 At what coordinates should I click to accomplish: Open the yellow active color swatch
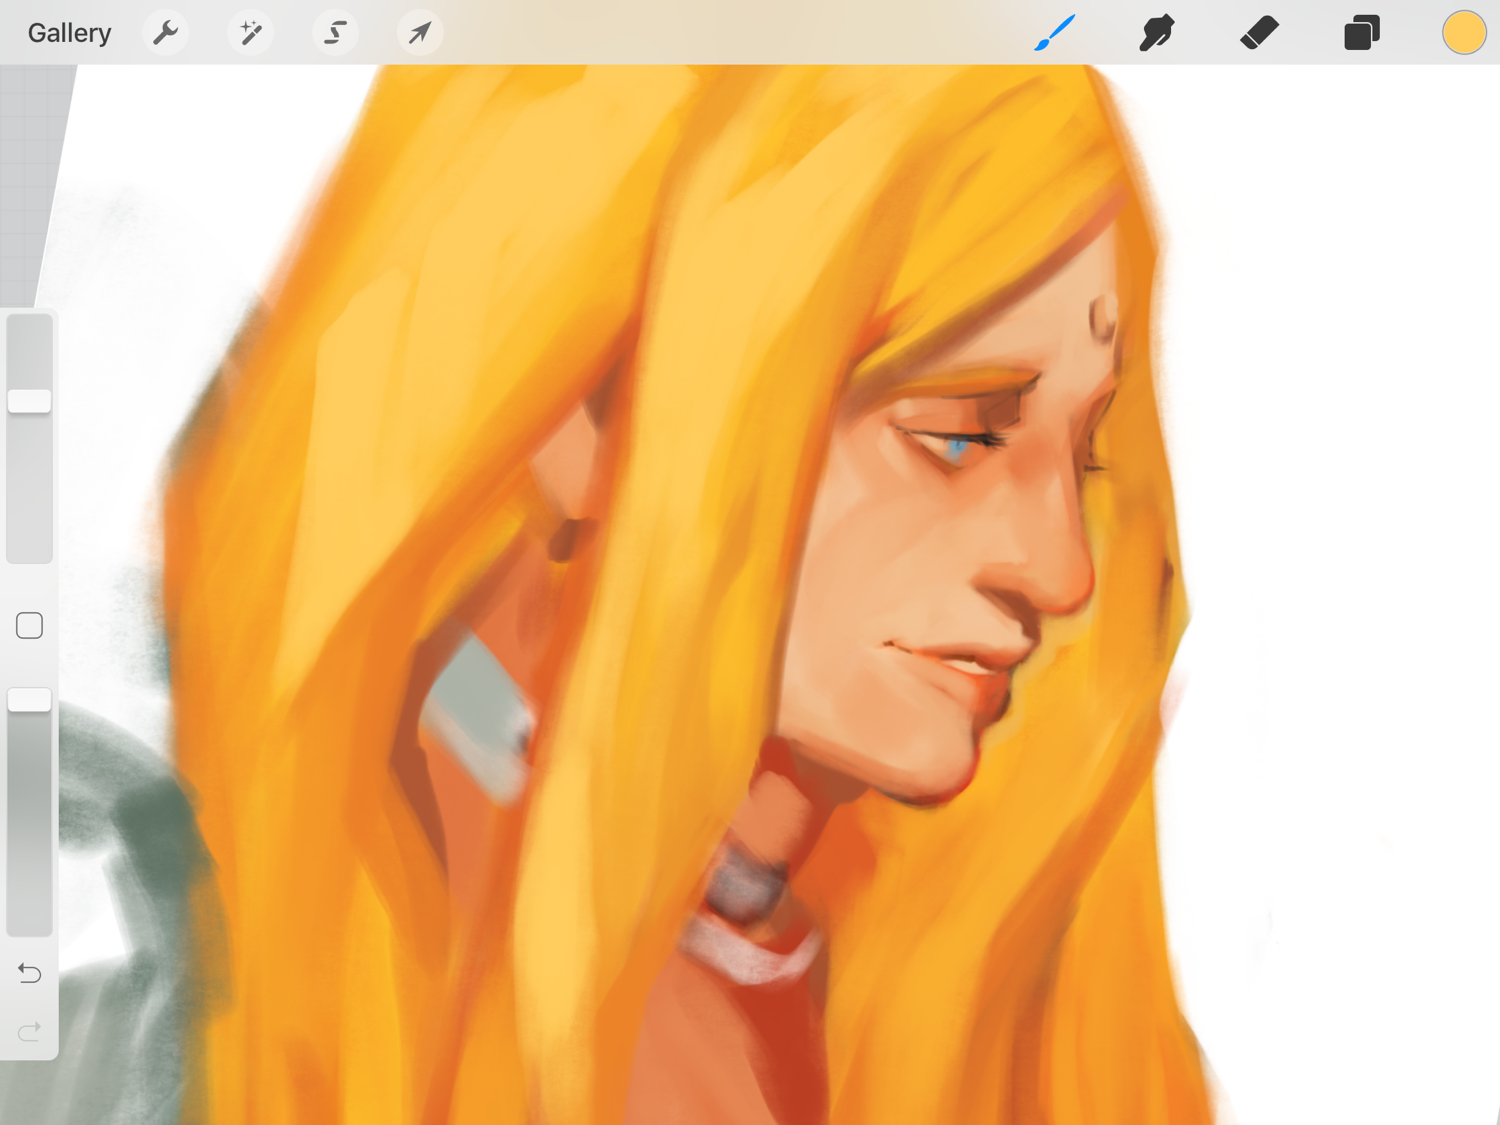(1463, 33)
